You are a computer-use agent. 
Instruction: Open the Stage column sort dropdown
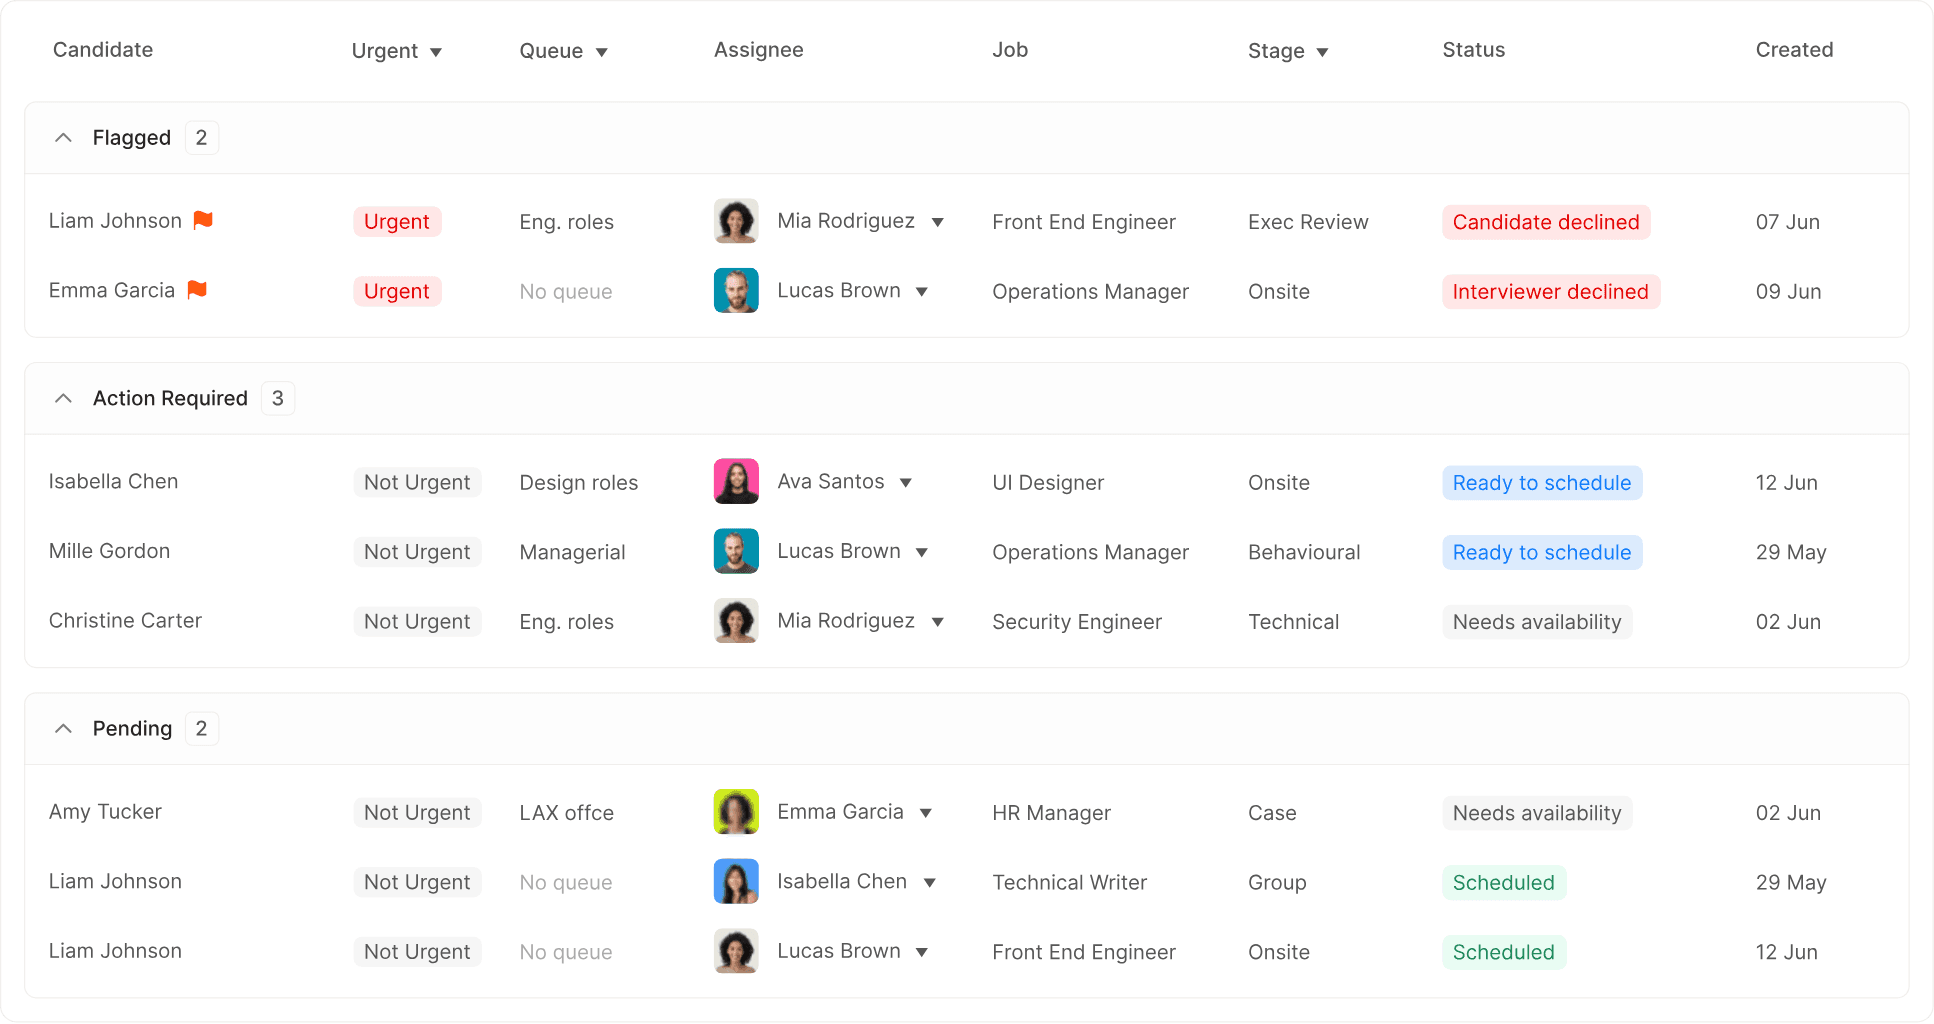coord(1322,52)
